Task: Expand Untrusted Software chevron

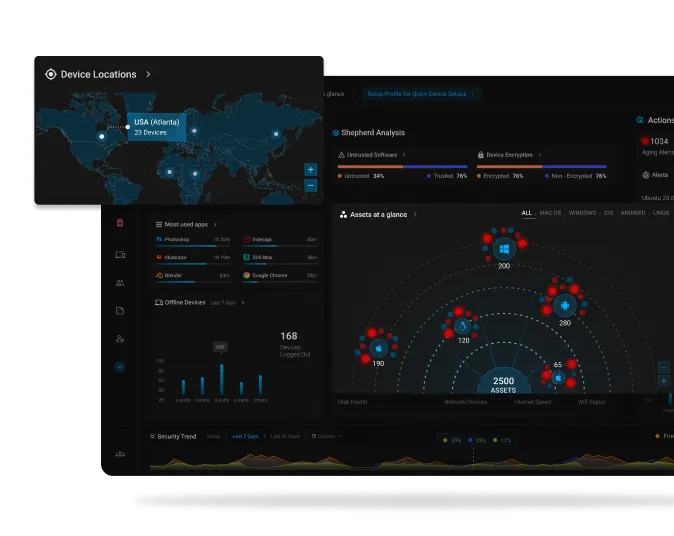Action: tap(404, 155)
